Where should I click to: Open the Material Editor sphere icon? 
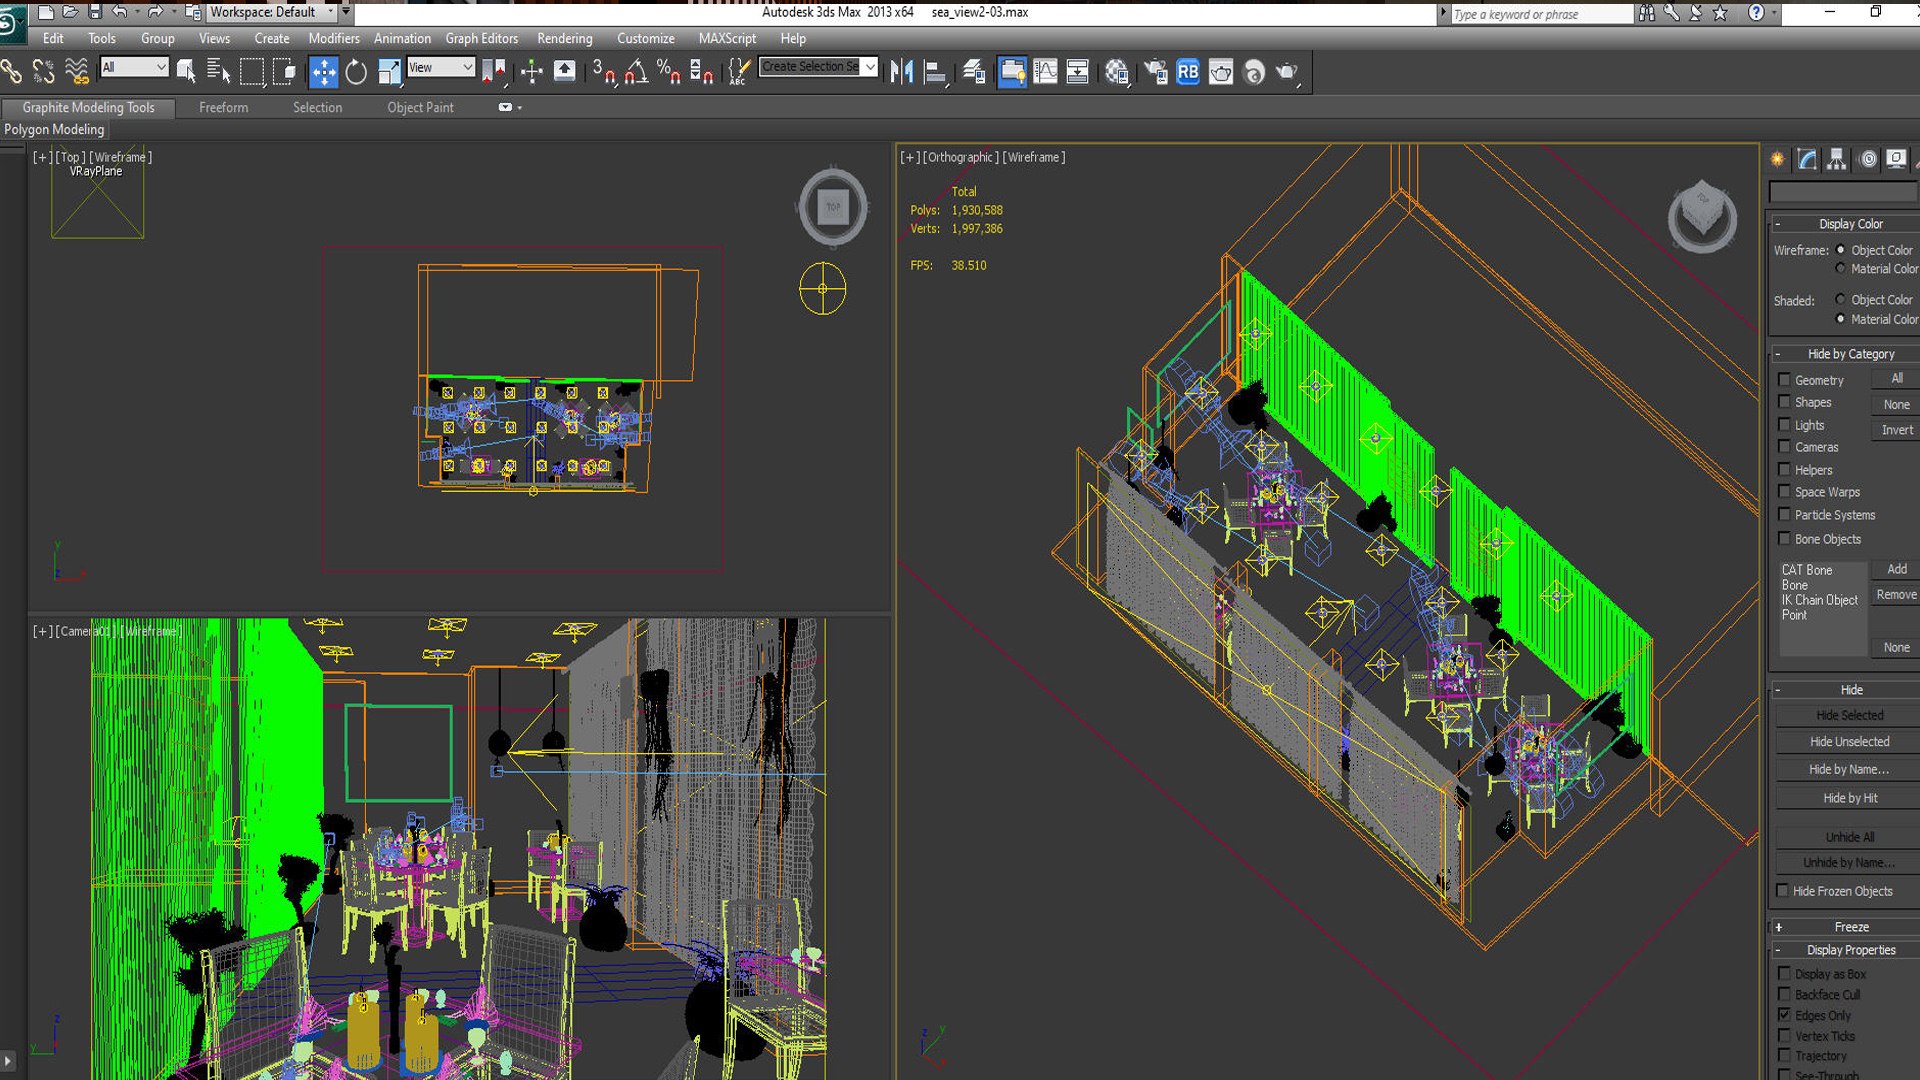(1117, 72)
